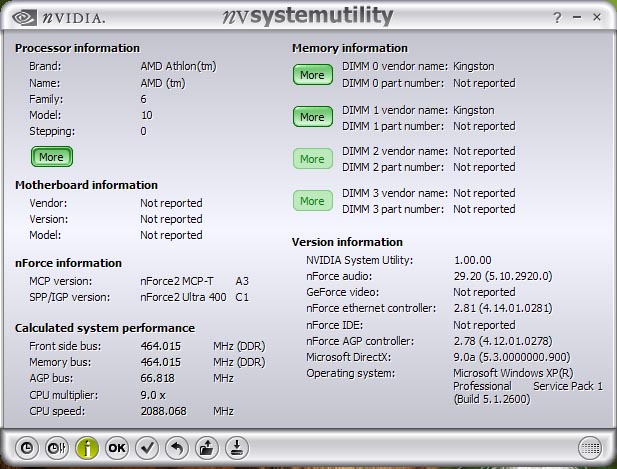Click the CPU multiplier value '9.0 x'
This screenshot has height=469, width=617.
pos(153,395)
